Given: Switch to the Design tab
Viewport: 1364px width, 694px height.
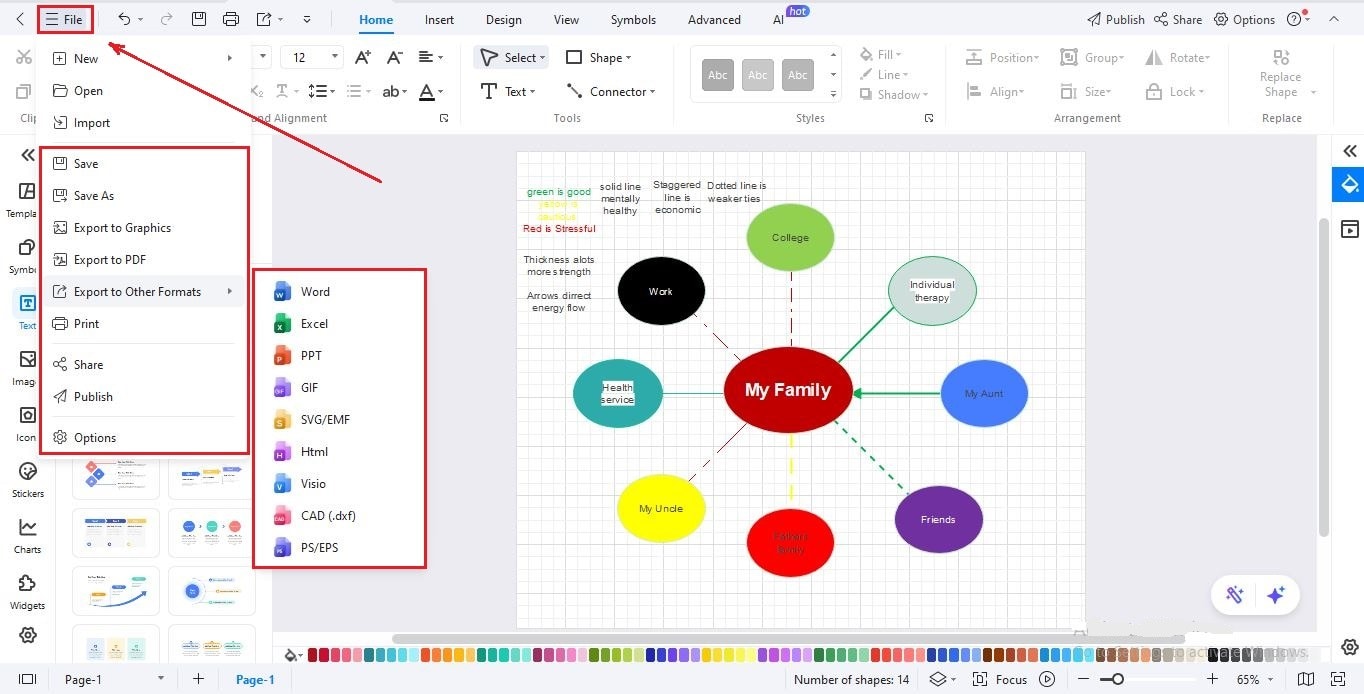Looking at the screenshot, I should 503,19.
